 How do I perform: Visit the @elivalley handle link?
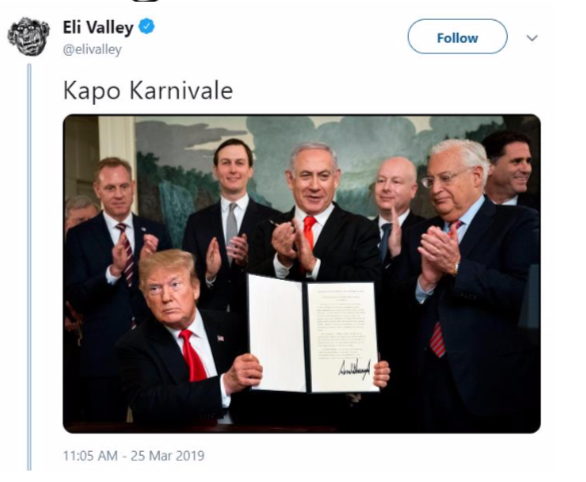coord(92,50)
